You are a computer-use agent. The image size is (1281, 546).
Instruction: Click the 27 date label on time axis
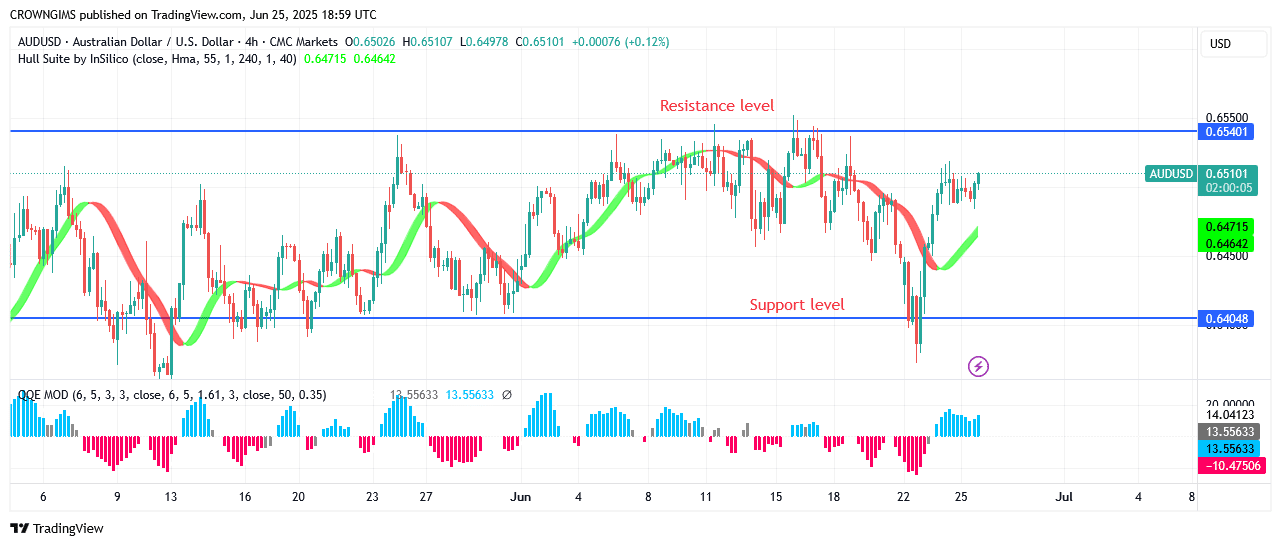tap(426, 496)
